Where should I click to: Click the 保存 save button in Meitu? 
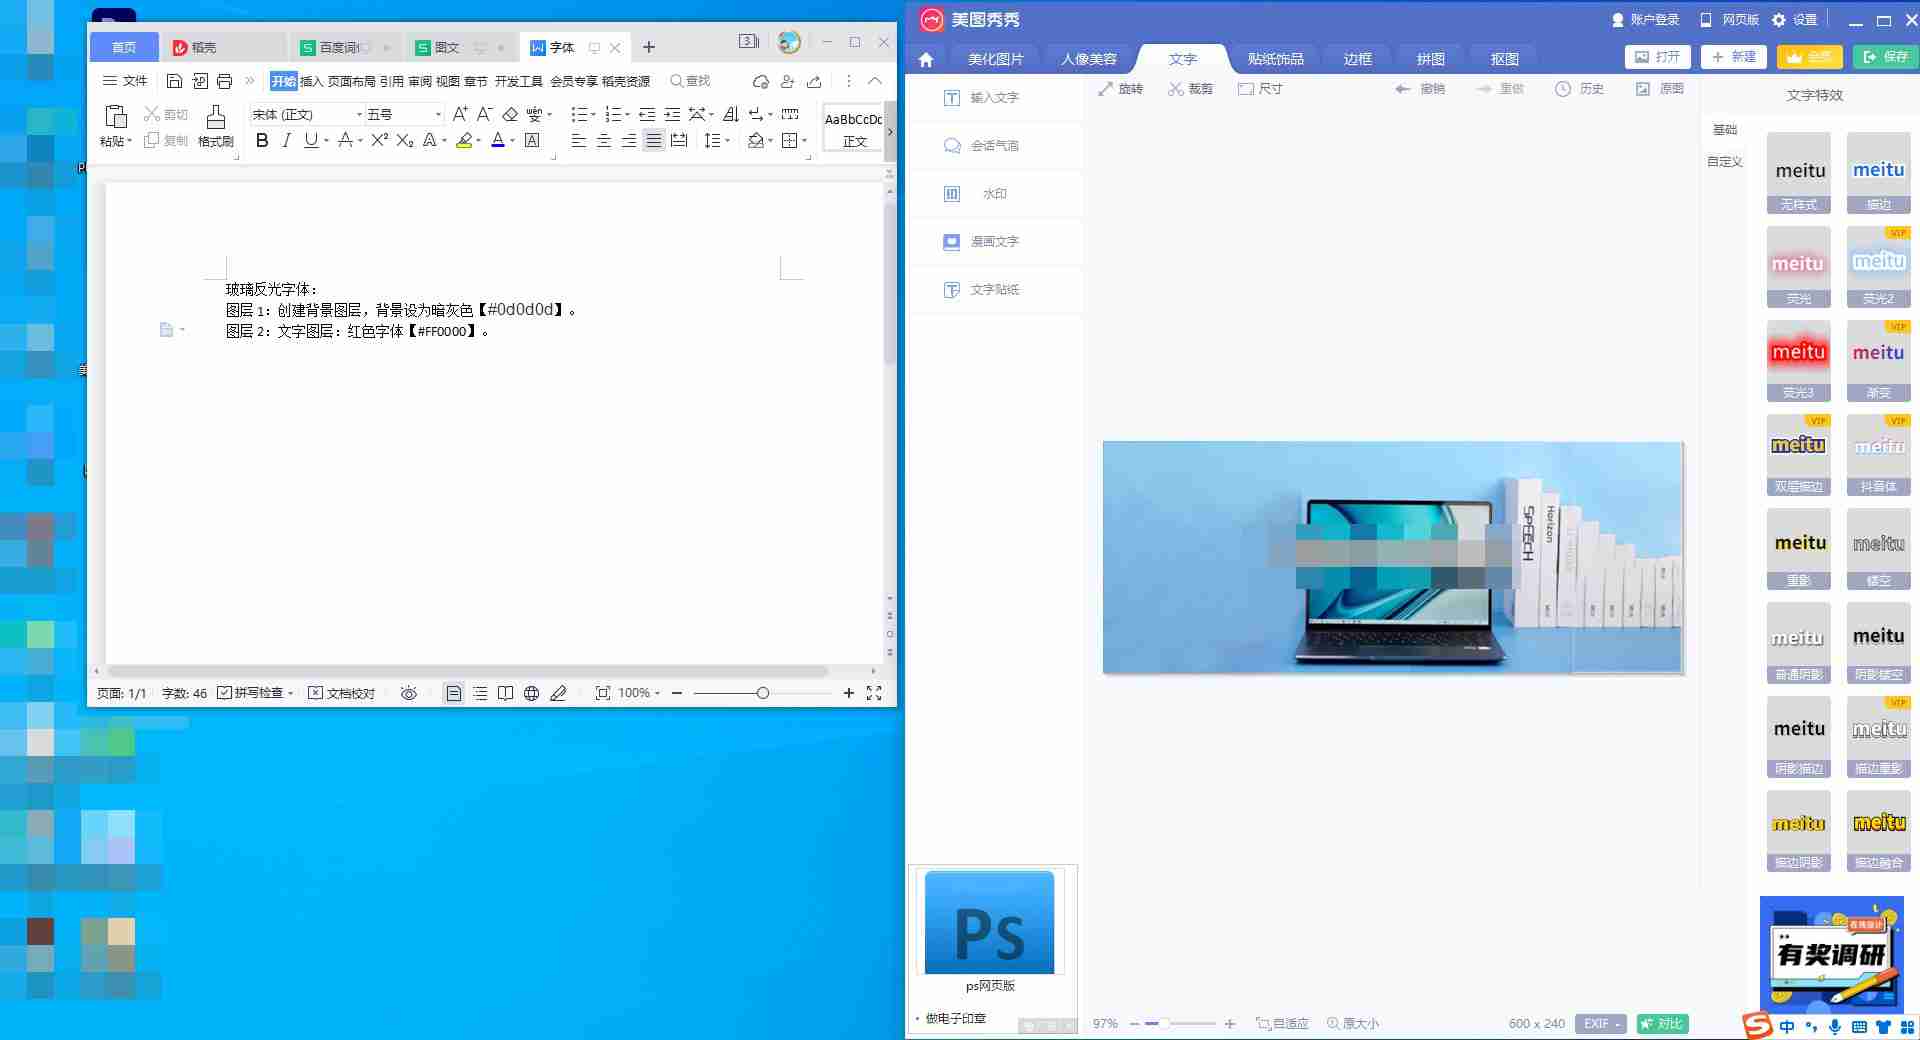1884,57
